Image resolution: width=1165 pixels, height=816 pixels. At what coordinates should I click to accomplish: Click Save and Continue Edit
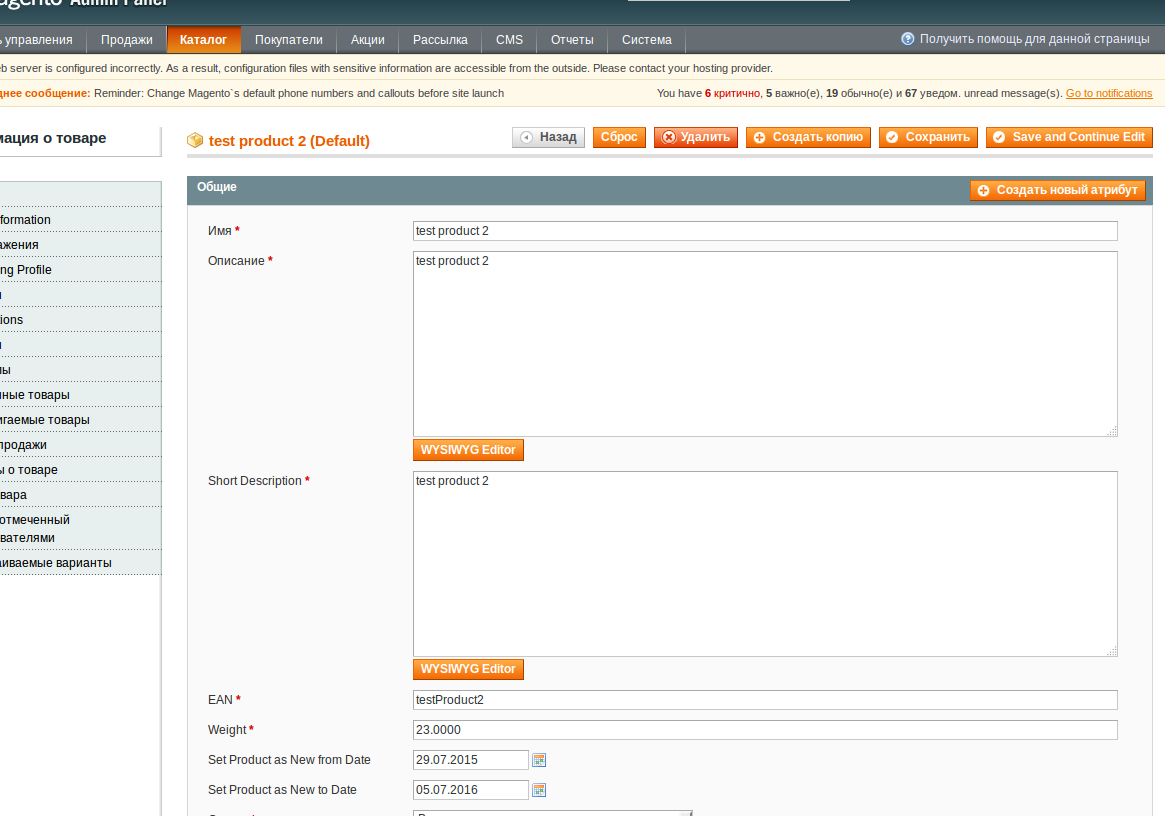[x=1069, y=137]
